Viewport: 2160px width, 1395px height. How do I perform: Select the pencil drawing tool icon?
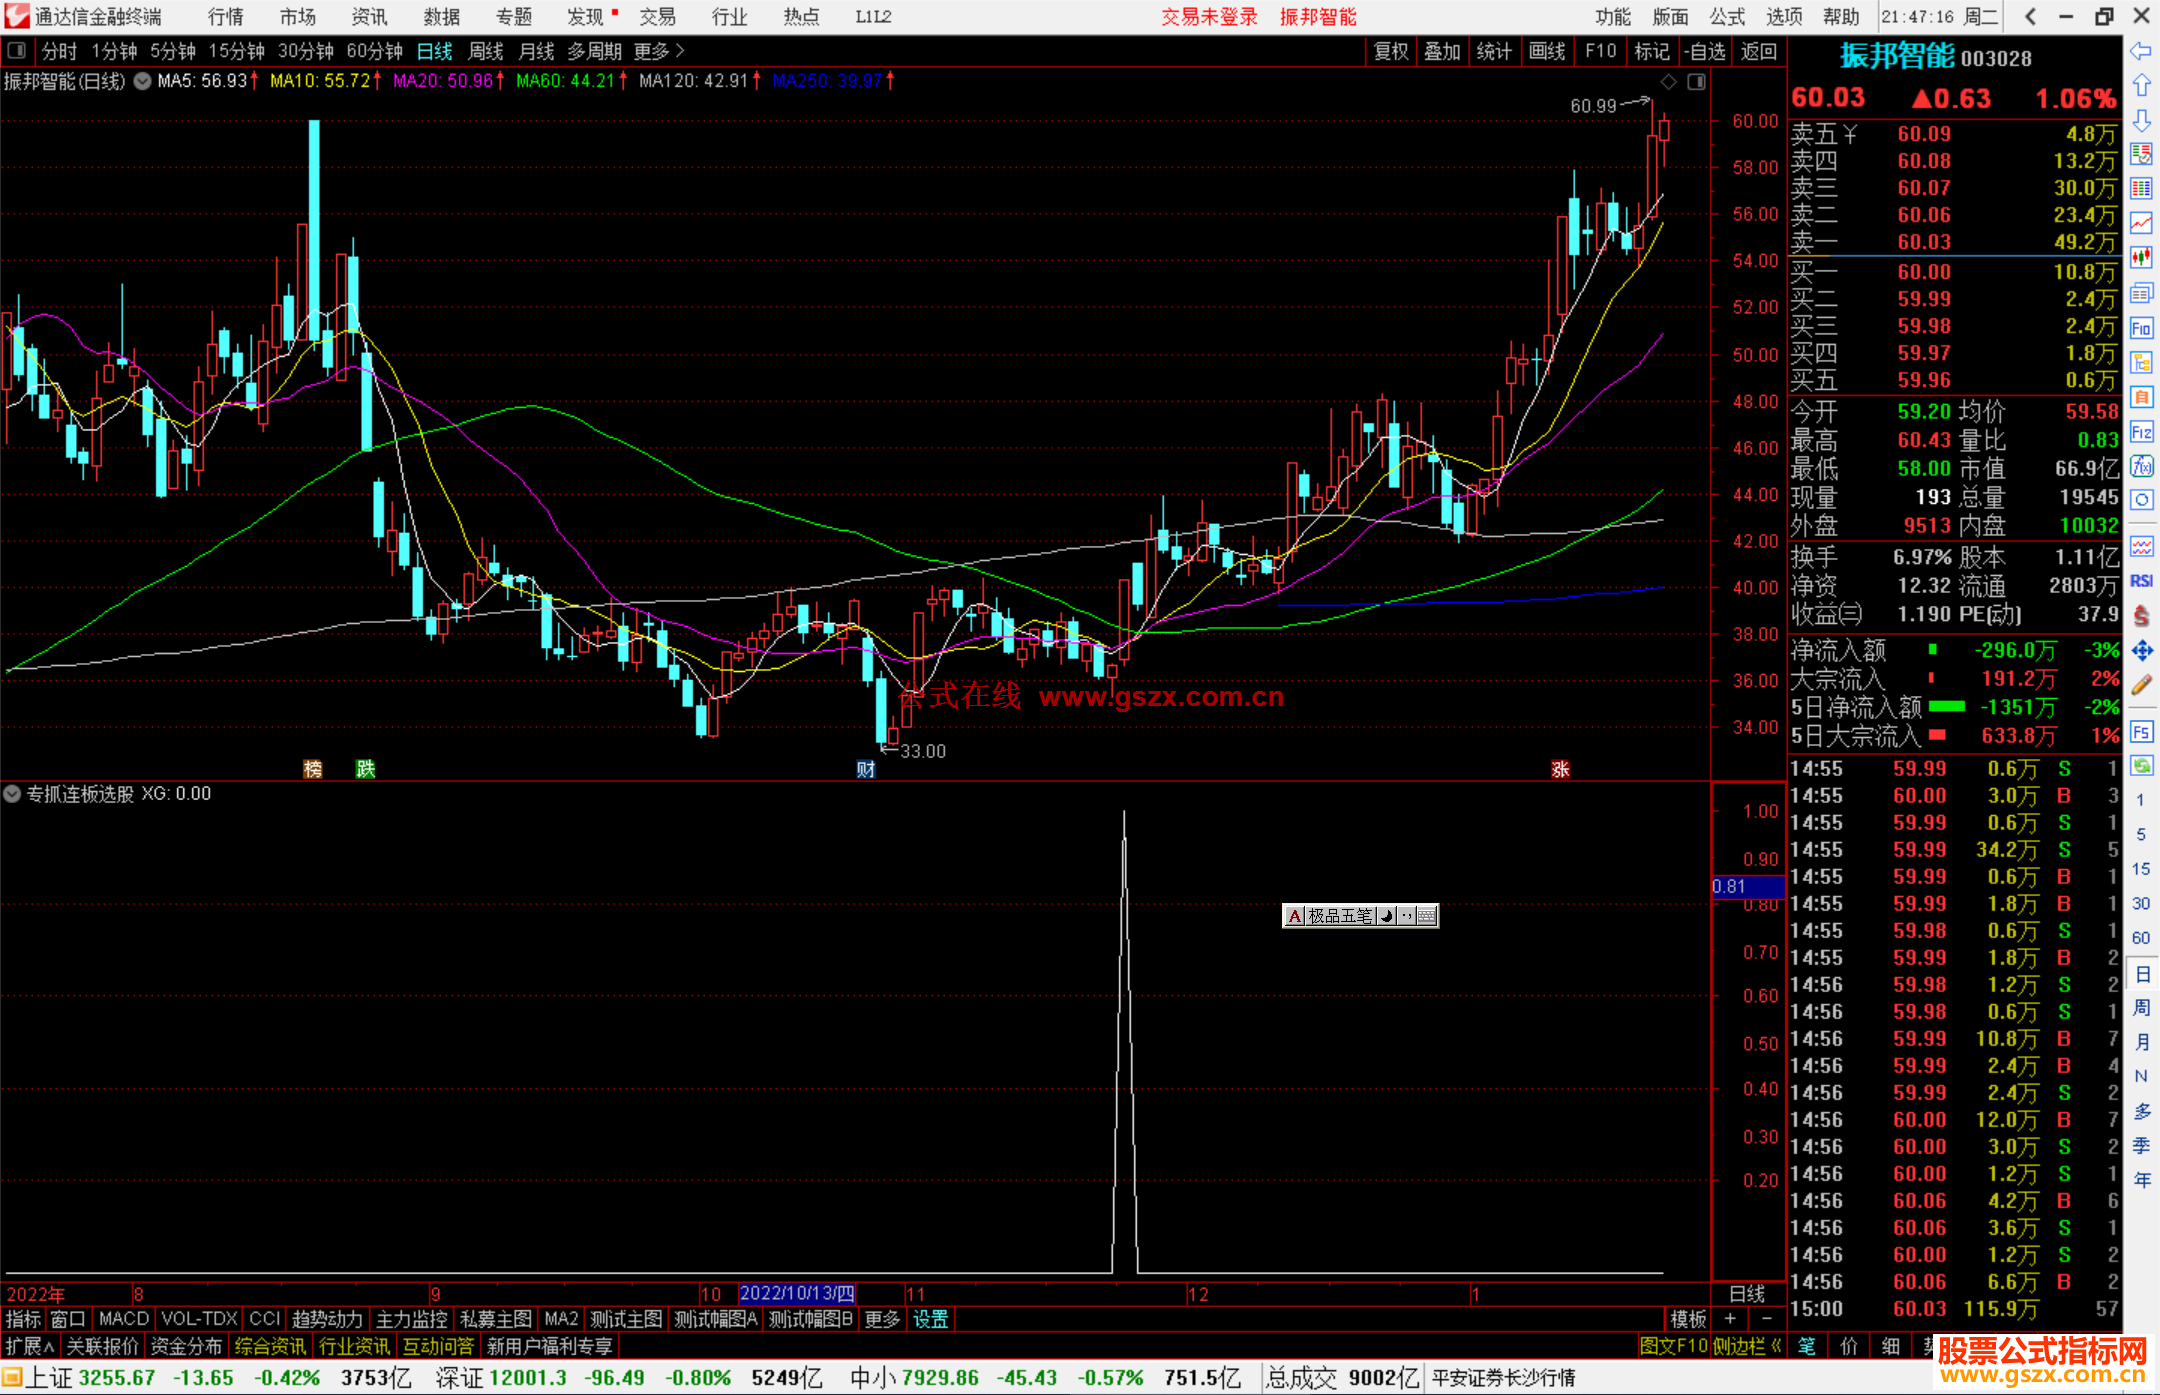click(x=2141, y=686)
